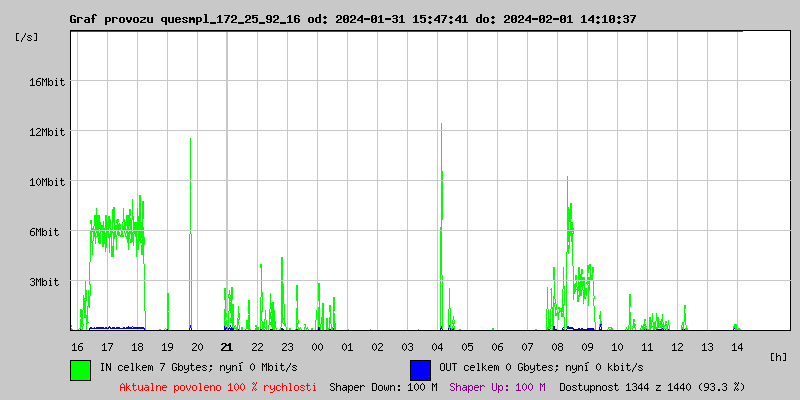
Task: Click the [h] hours unit label
Action: 778,357
